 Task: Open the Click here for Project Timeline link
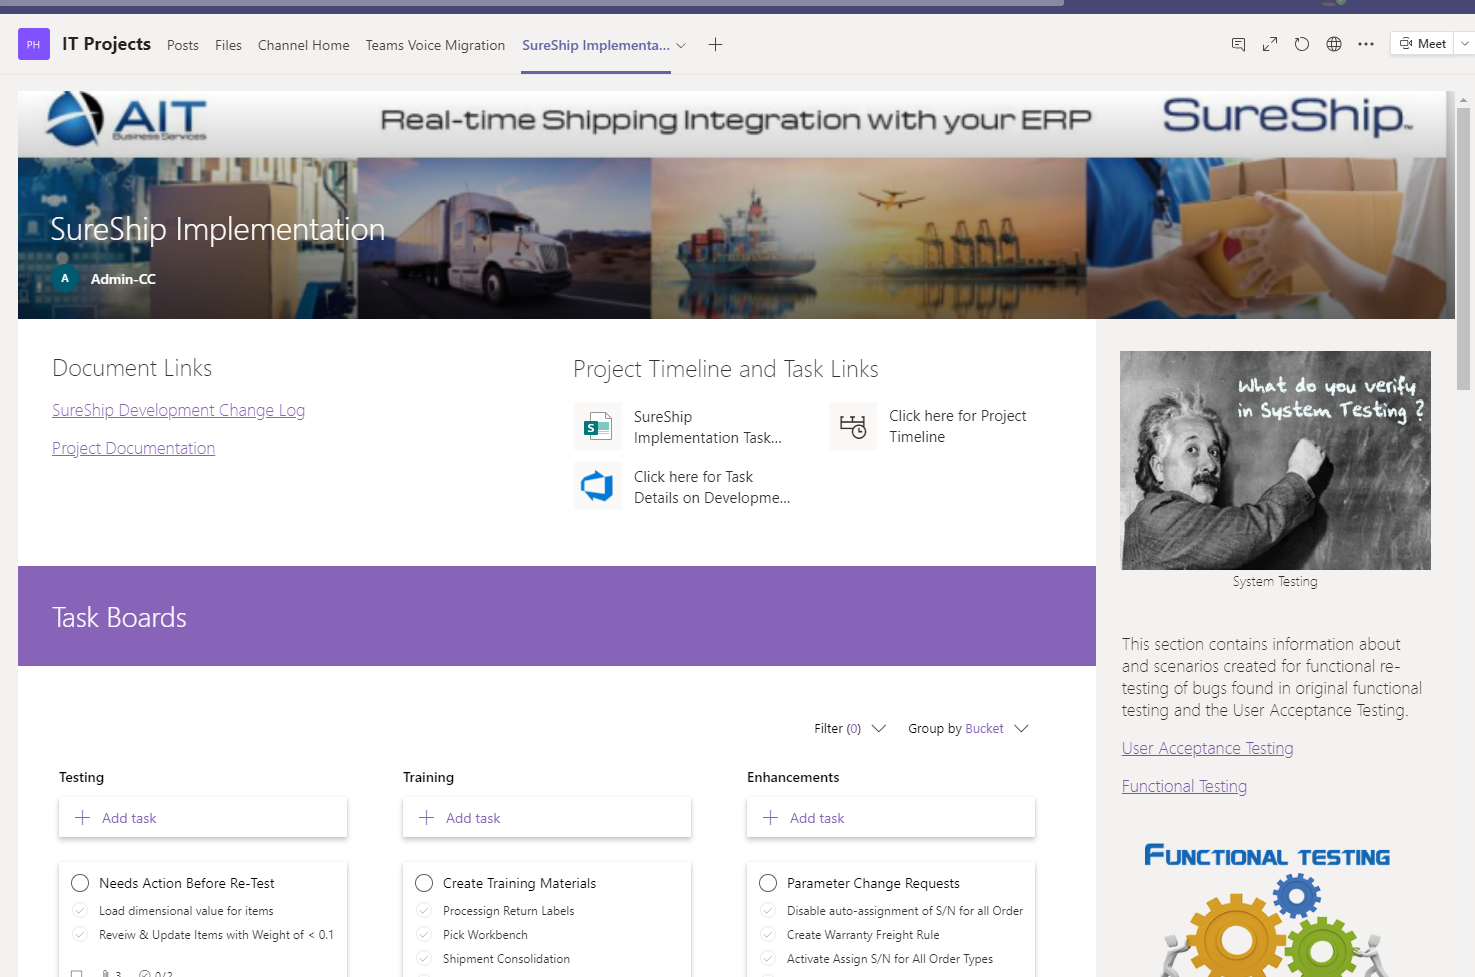957,426
